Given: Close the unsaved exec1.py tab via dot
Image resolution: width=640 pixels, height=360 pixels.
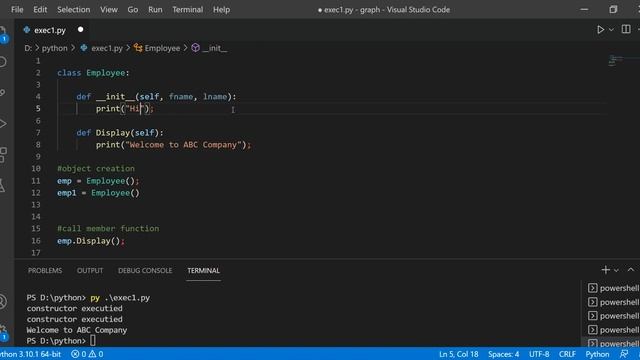Looking at the screenshot, I should (x=80, y=29).
